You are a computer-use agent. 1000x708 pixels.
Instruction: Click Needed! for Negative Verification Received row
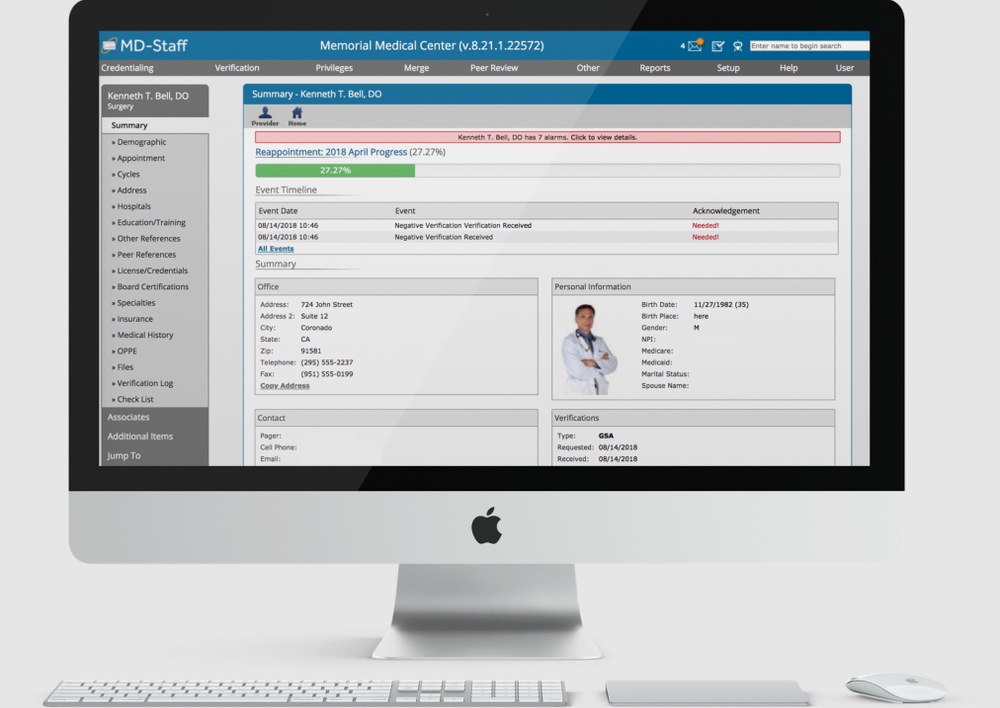point(705,237)
